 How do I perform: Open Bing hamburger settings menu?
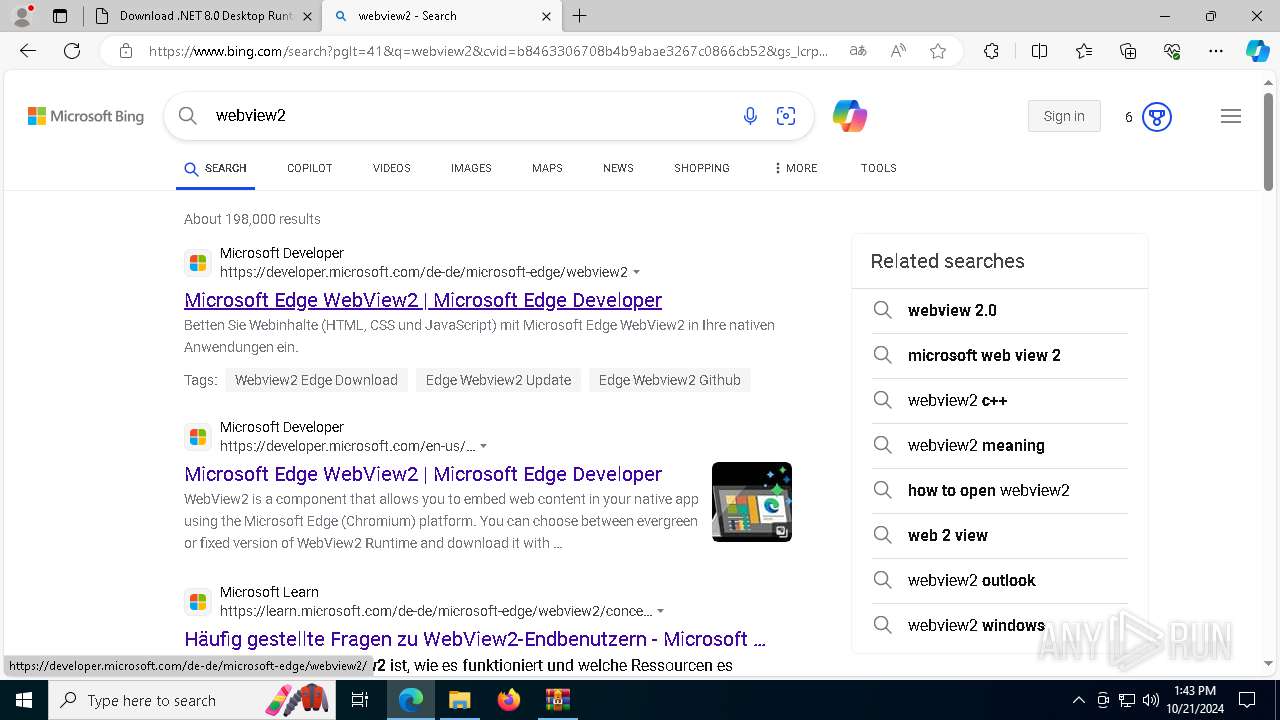pos(1231,117)
